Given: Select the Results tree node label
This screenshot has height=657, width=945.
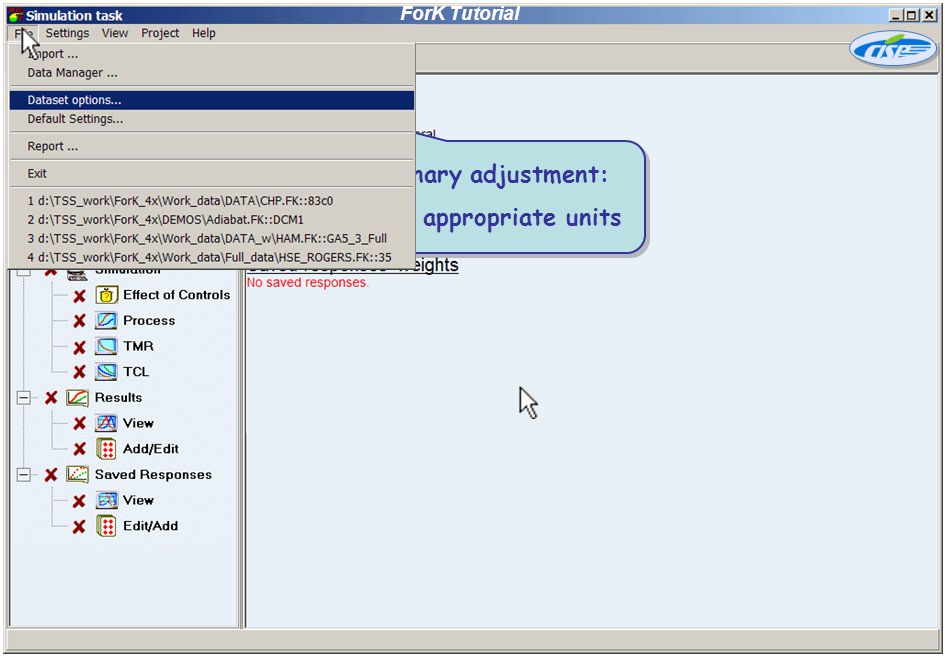Looking at the screenshot, I should [x=118, y=398].
